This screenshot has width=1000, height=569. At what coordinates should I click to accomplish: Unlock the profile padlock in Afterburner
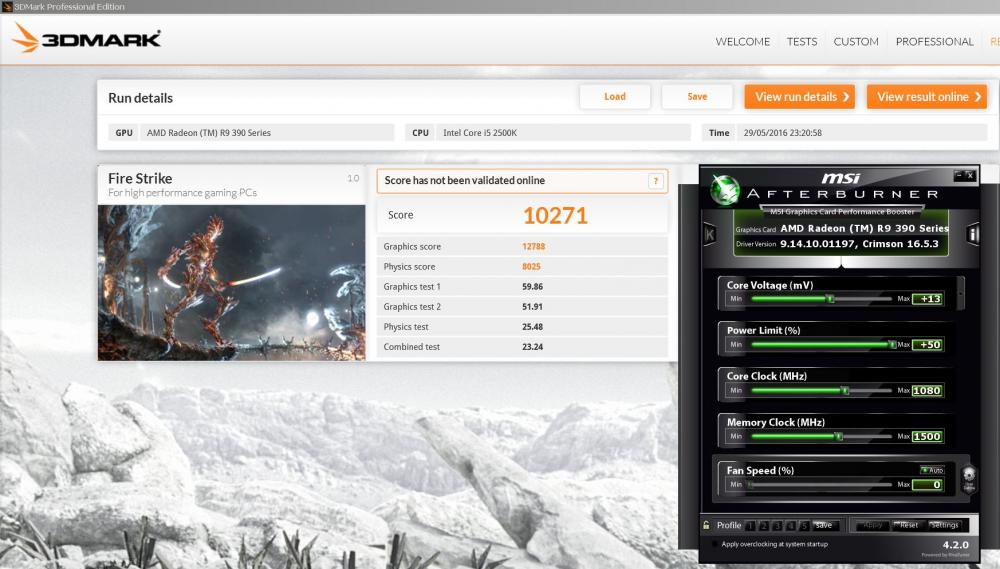(706, 526)
